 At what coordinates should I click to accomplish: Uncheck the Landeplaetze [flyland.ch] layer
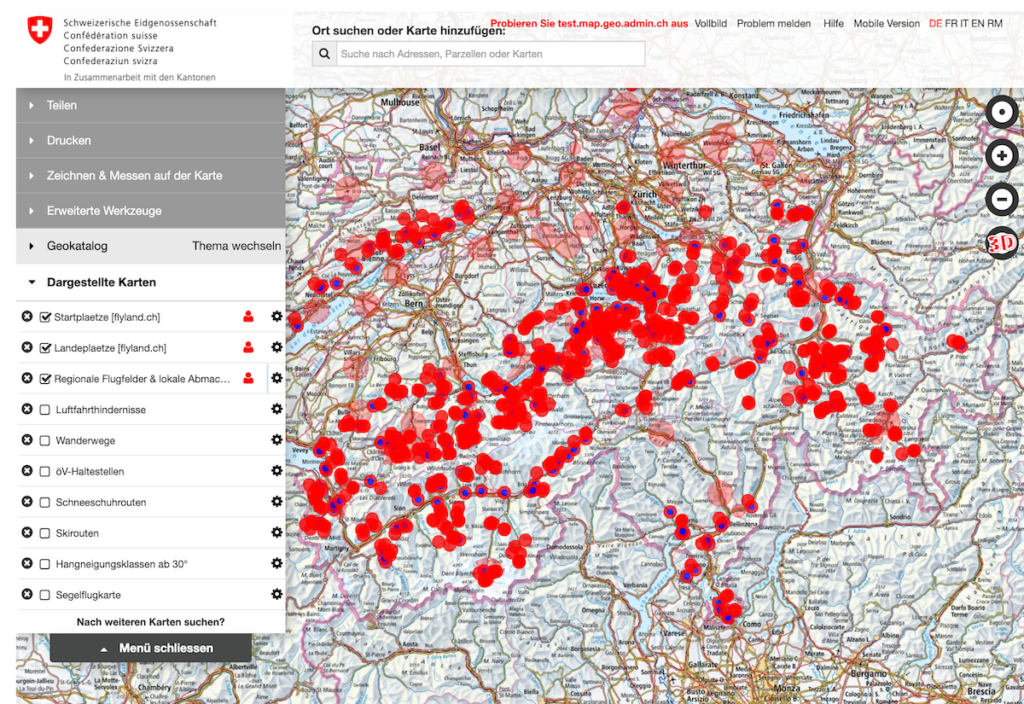pos(45,347)
